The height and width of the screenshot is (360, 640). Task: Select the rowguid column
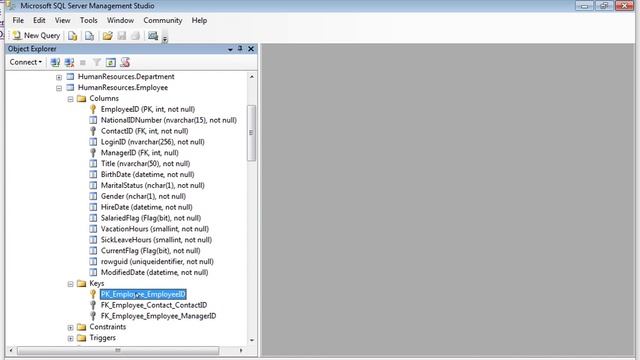[x=157, y=262]
